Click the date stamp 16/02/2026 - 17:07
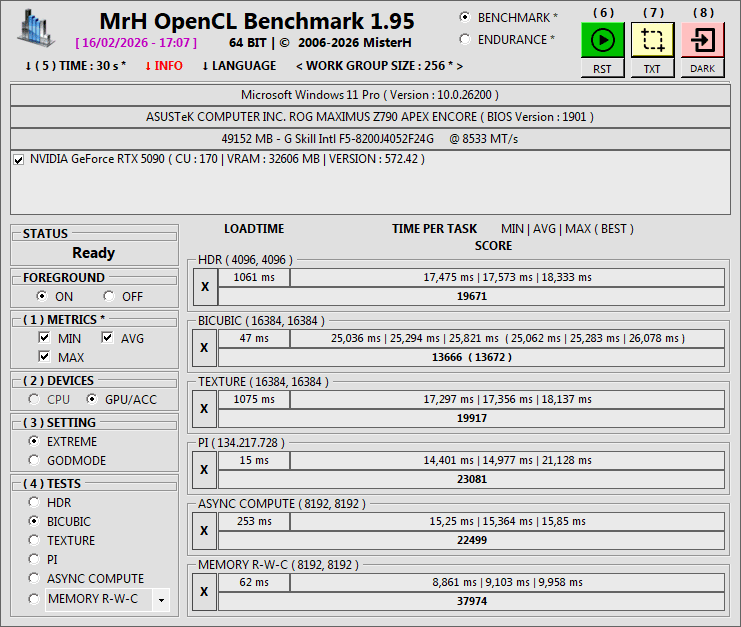741x627 pixels. (136, 43)
